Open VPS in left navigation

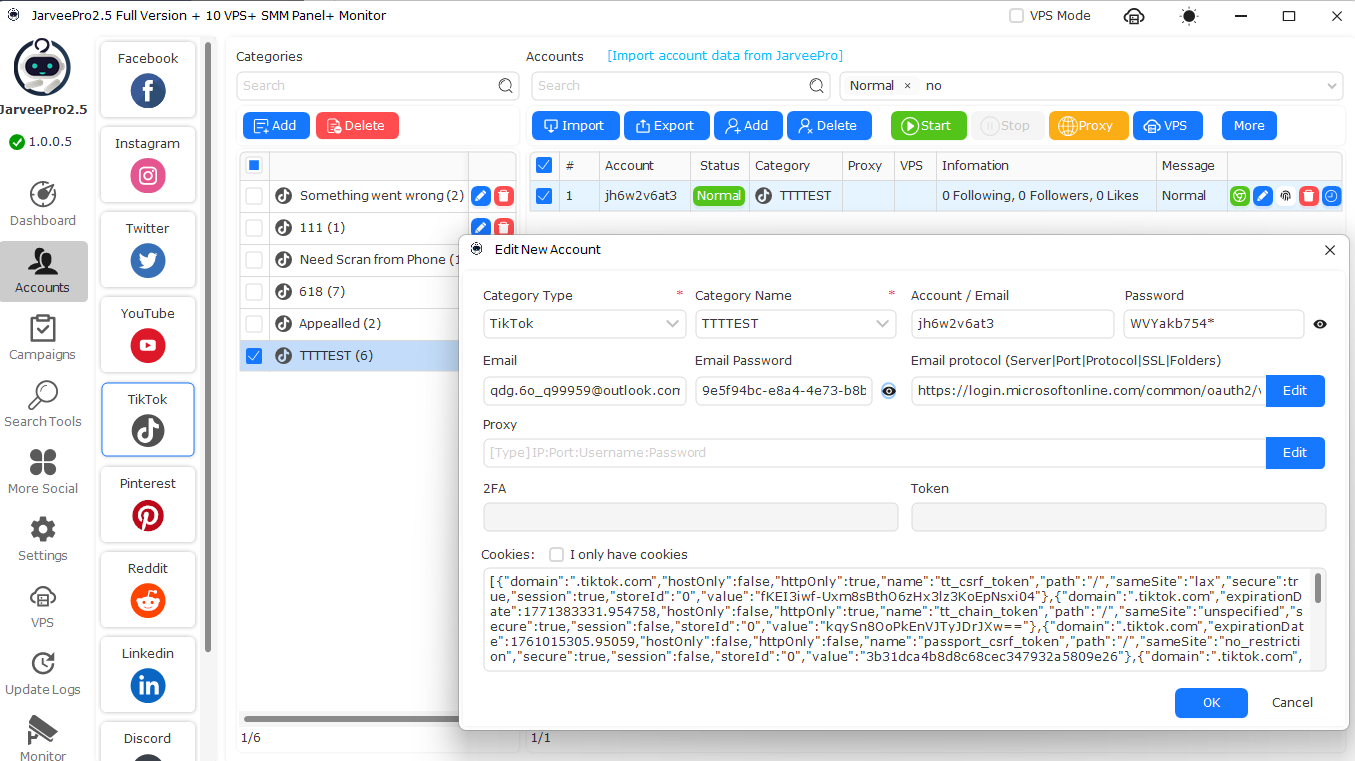click(x=43, y=605)
